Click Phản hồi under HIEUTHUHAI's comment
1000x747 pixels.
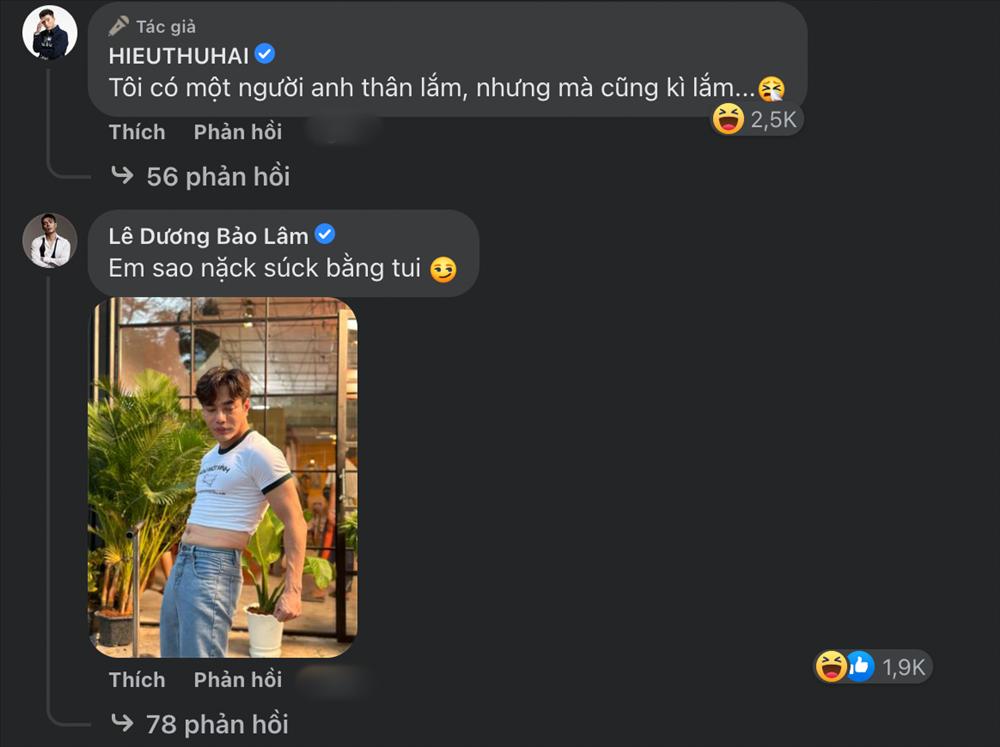coord(237,131)
